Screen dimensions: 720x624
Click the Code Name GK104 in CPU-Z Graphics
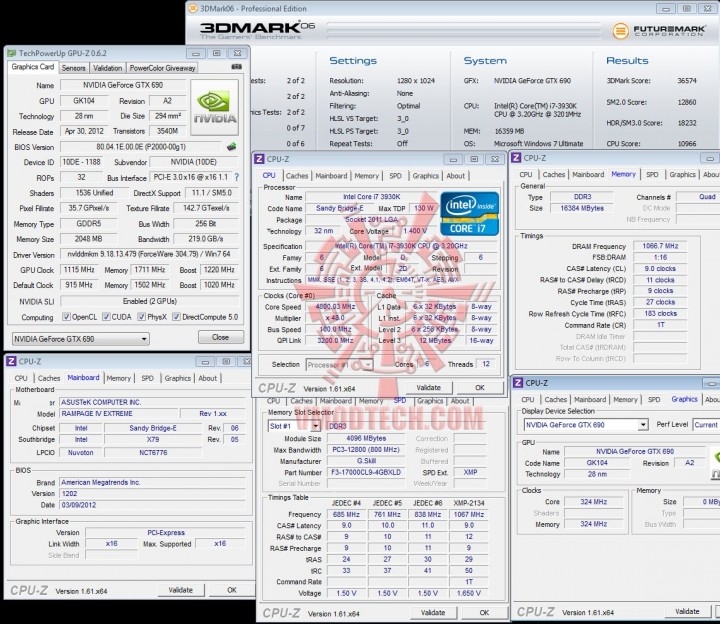[596, 463]
